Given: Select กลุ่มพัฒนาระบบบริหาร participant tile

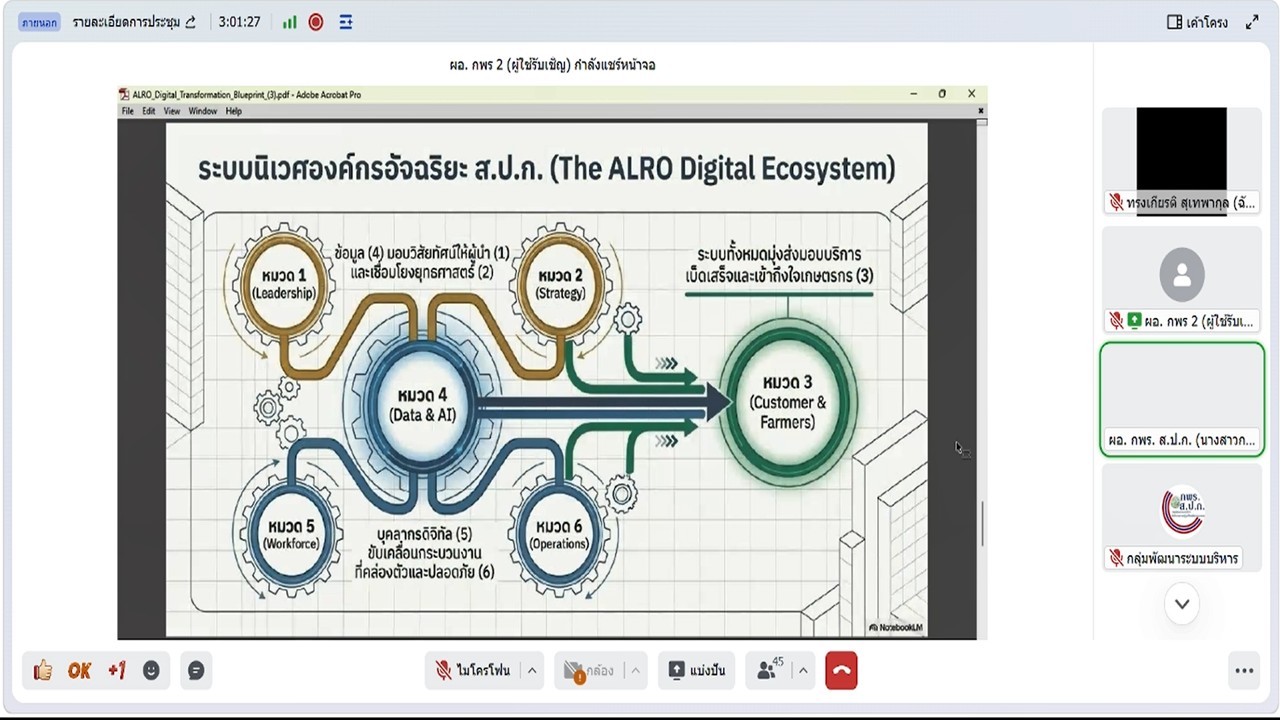Looking at the screenshot, I should 1182,518.
